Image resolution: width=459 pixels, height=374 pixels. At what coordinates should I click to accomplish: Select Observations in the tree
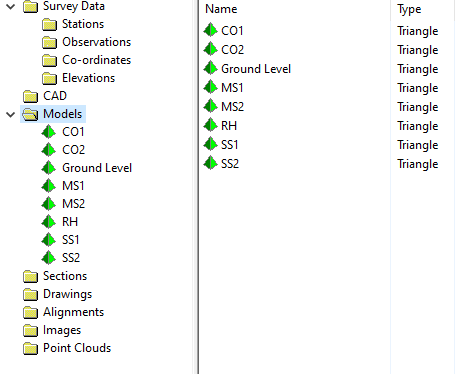click(97, 42)
